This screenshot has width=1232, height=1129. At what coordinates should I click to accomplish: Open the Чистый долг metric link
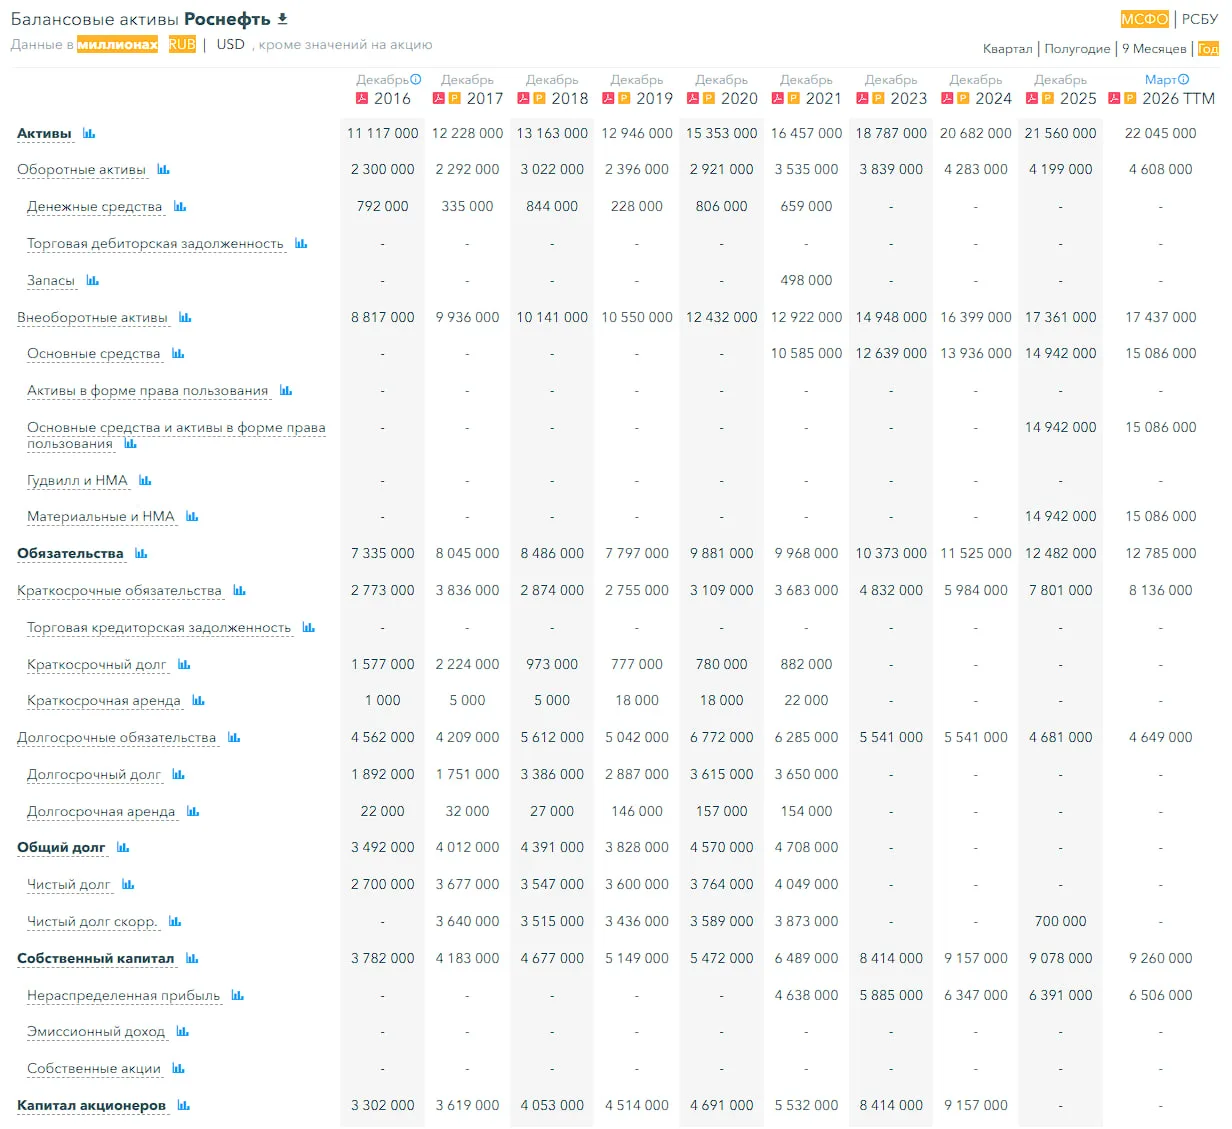68,885
